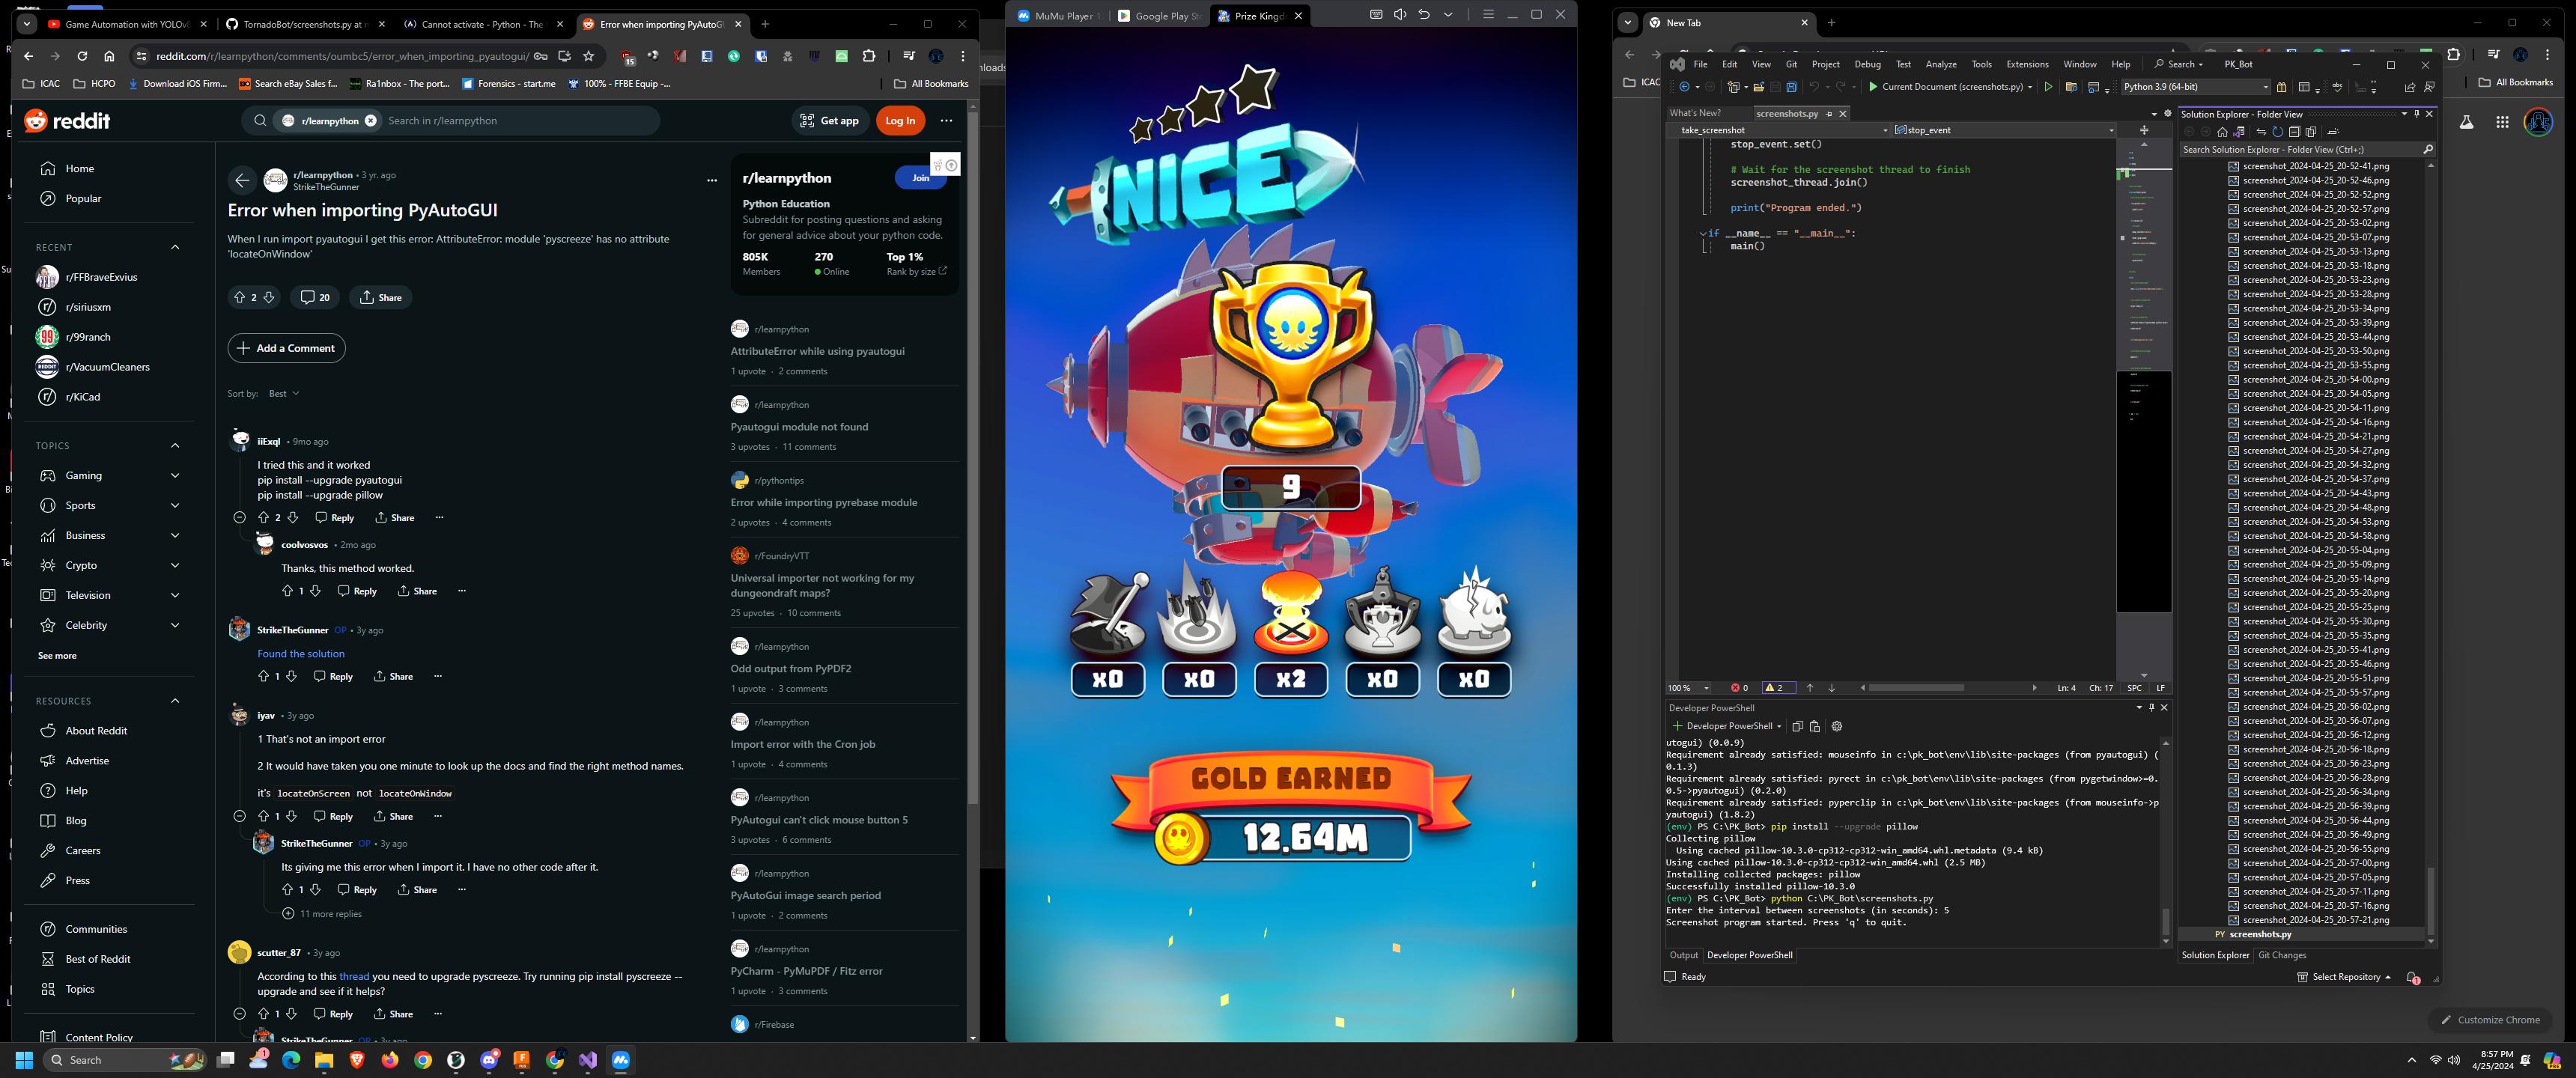Click the notifications bell in Visual Studio status bar
The width and height of the screenshot is (2576, 1078).
tap(2412, 977)
